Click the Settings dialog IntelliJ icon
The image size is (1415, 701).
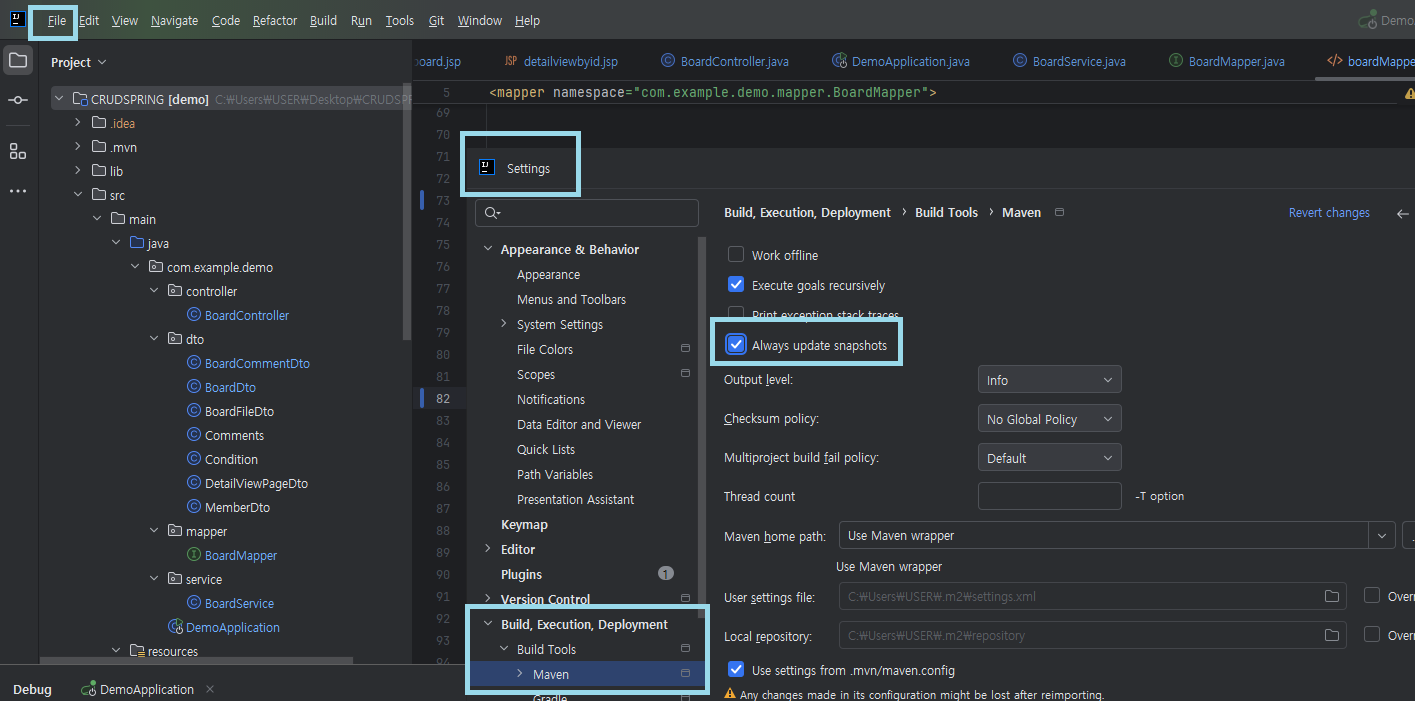coord(488,167)
